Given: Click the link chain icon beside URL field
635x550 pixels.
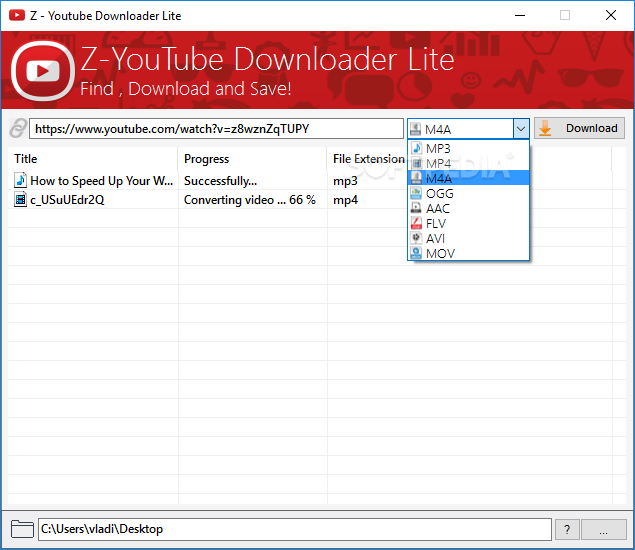Looking at the screenshot, I should pyautogui.click(x=18, y=128).
